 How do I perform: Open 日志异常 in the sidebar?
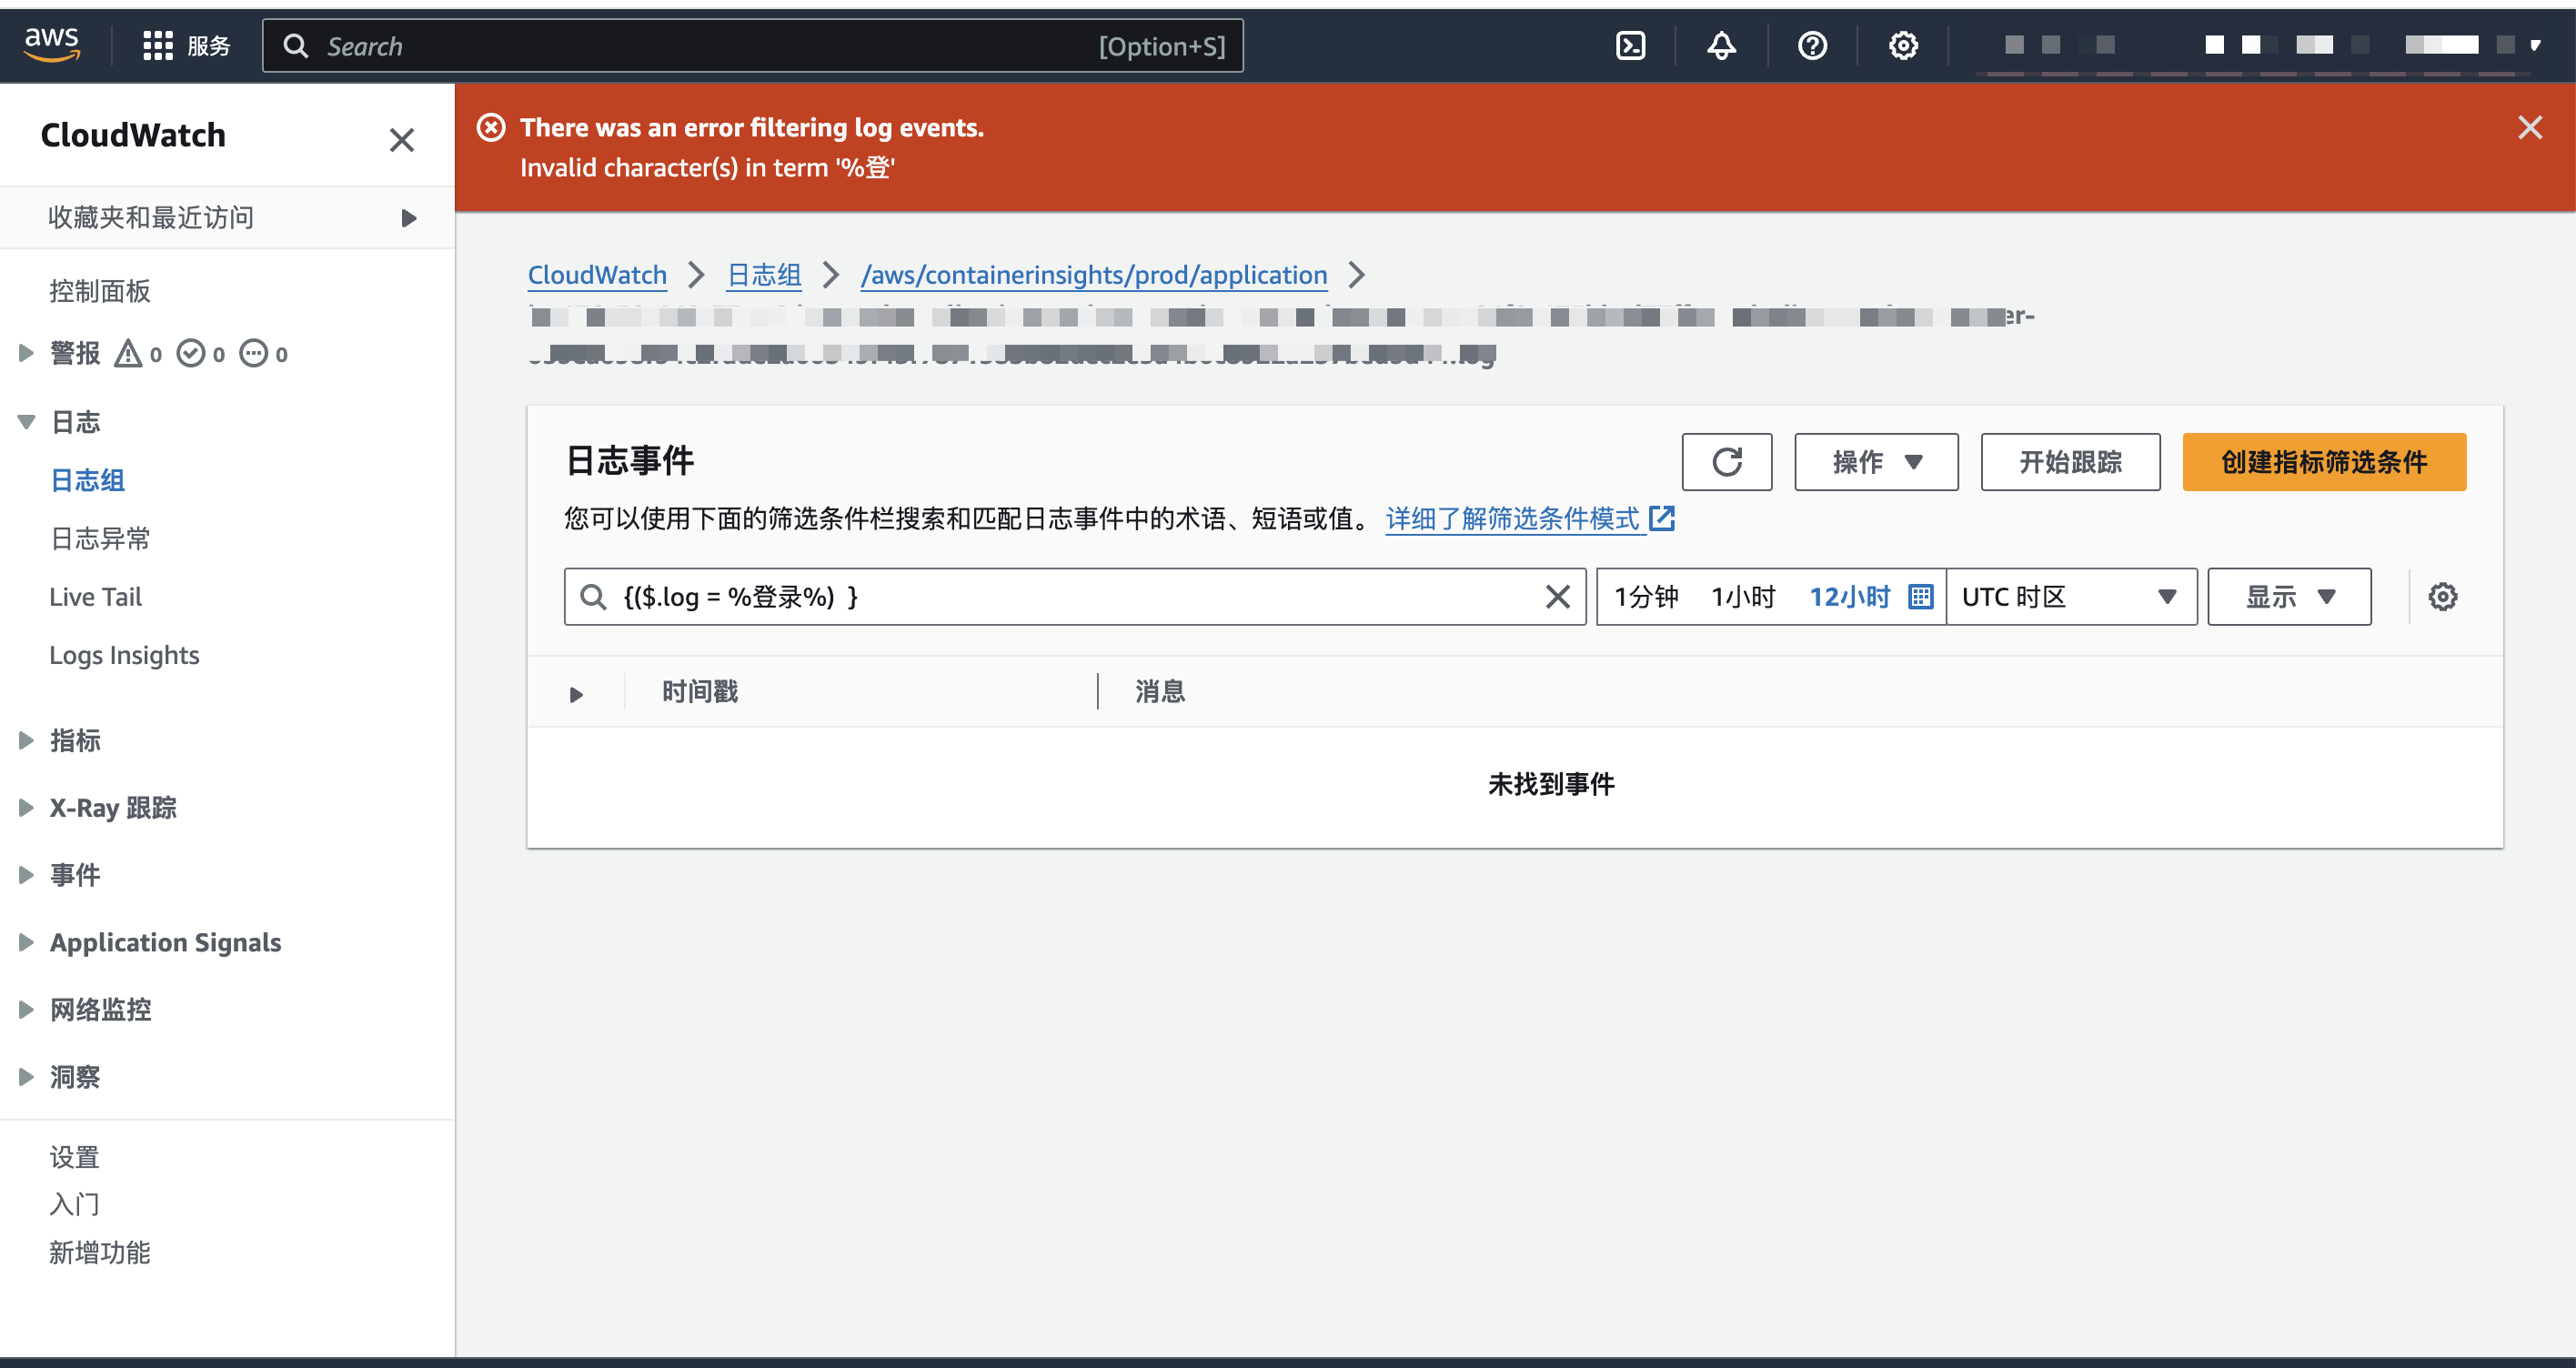click(x=100, y=538)
